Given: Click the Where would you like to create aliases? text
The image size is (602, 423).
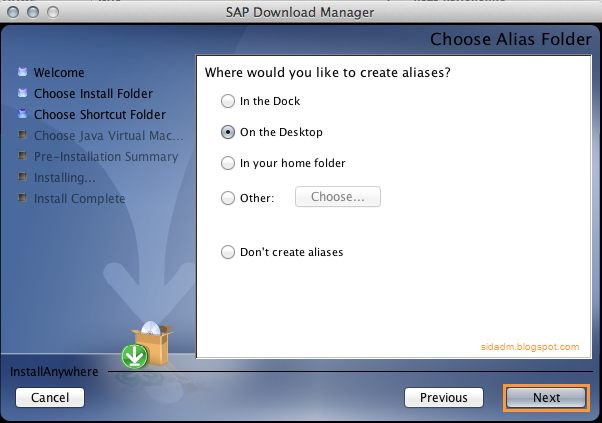Looking at the screenshot, I should tap(327, 73).
